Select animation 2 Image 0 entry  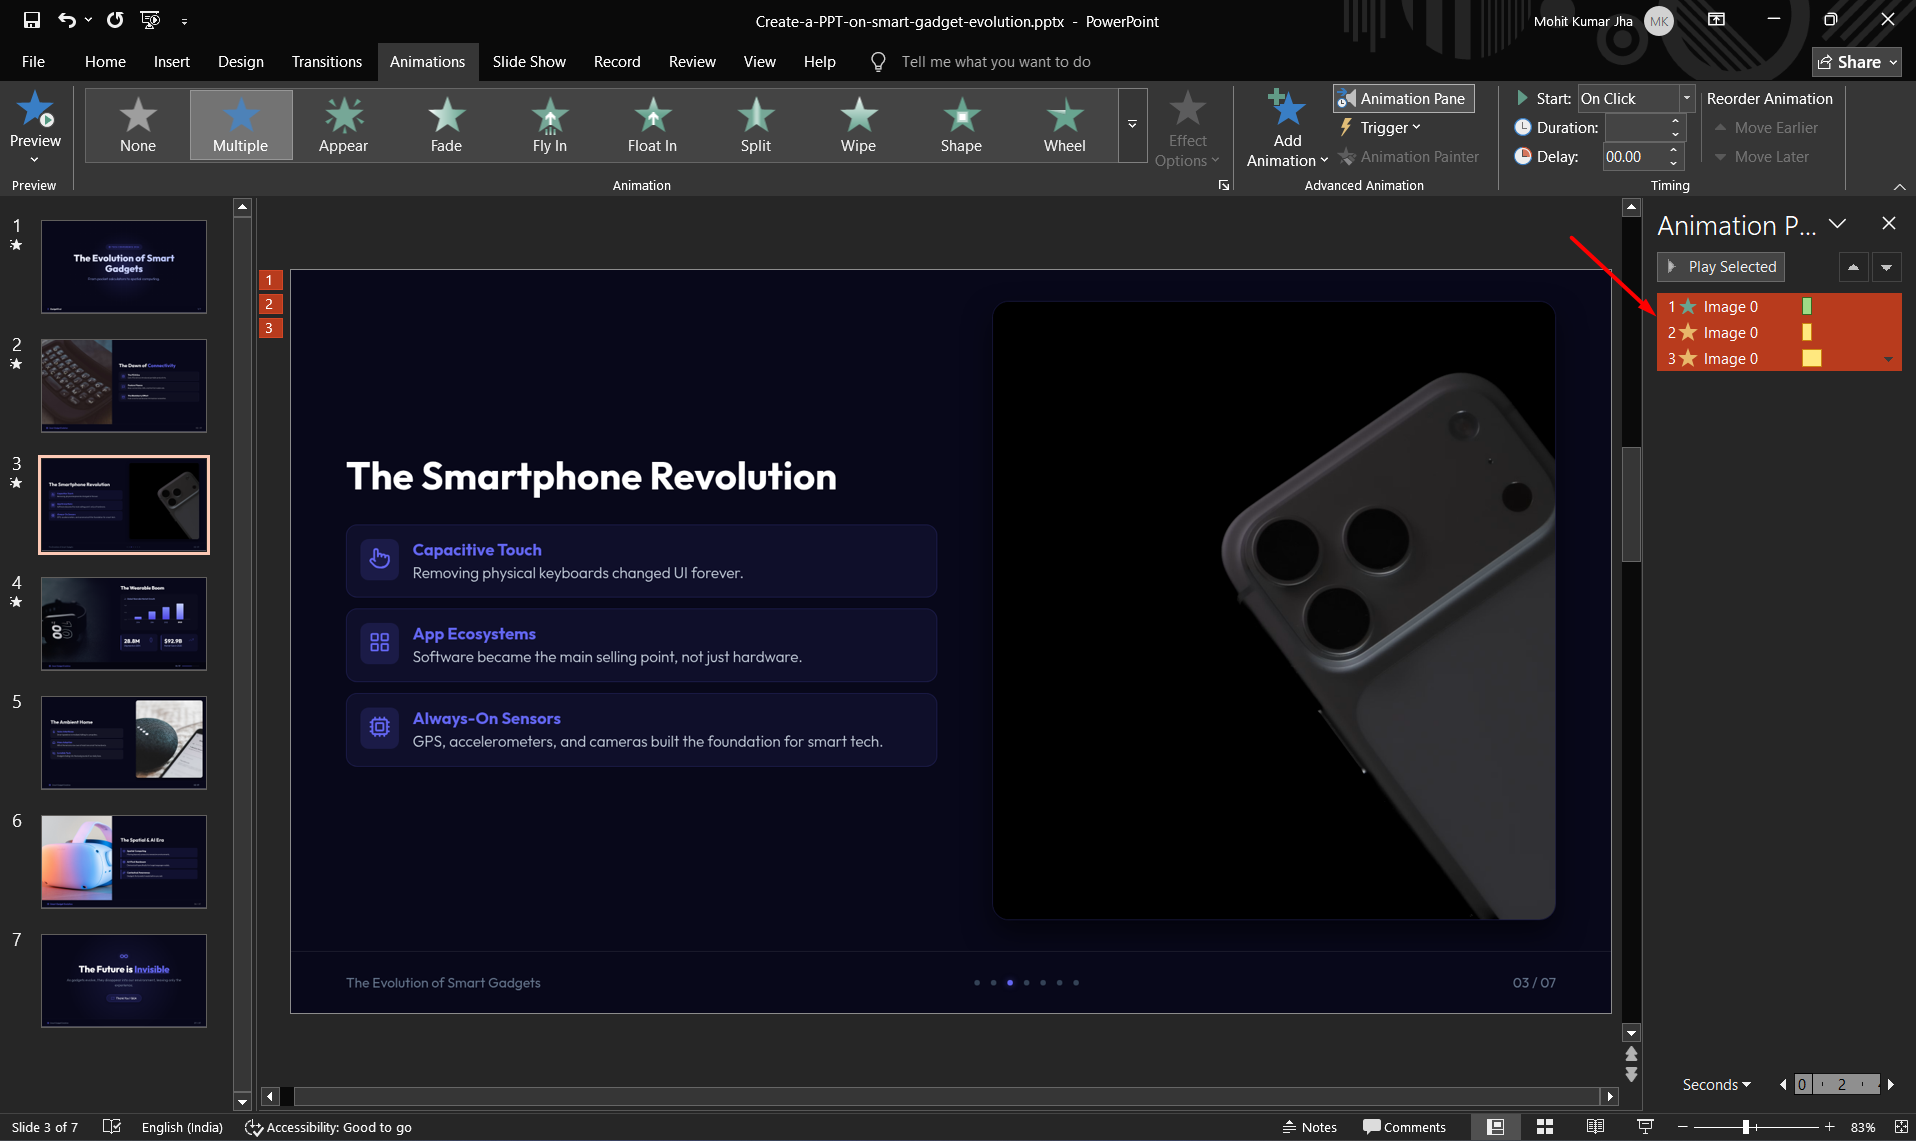(x=1778, y=333)
